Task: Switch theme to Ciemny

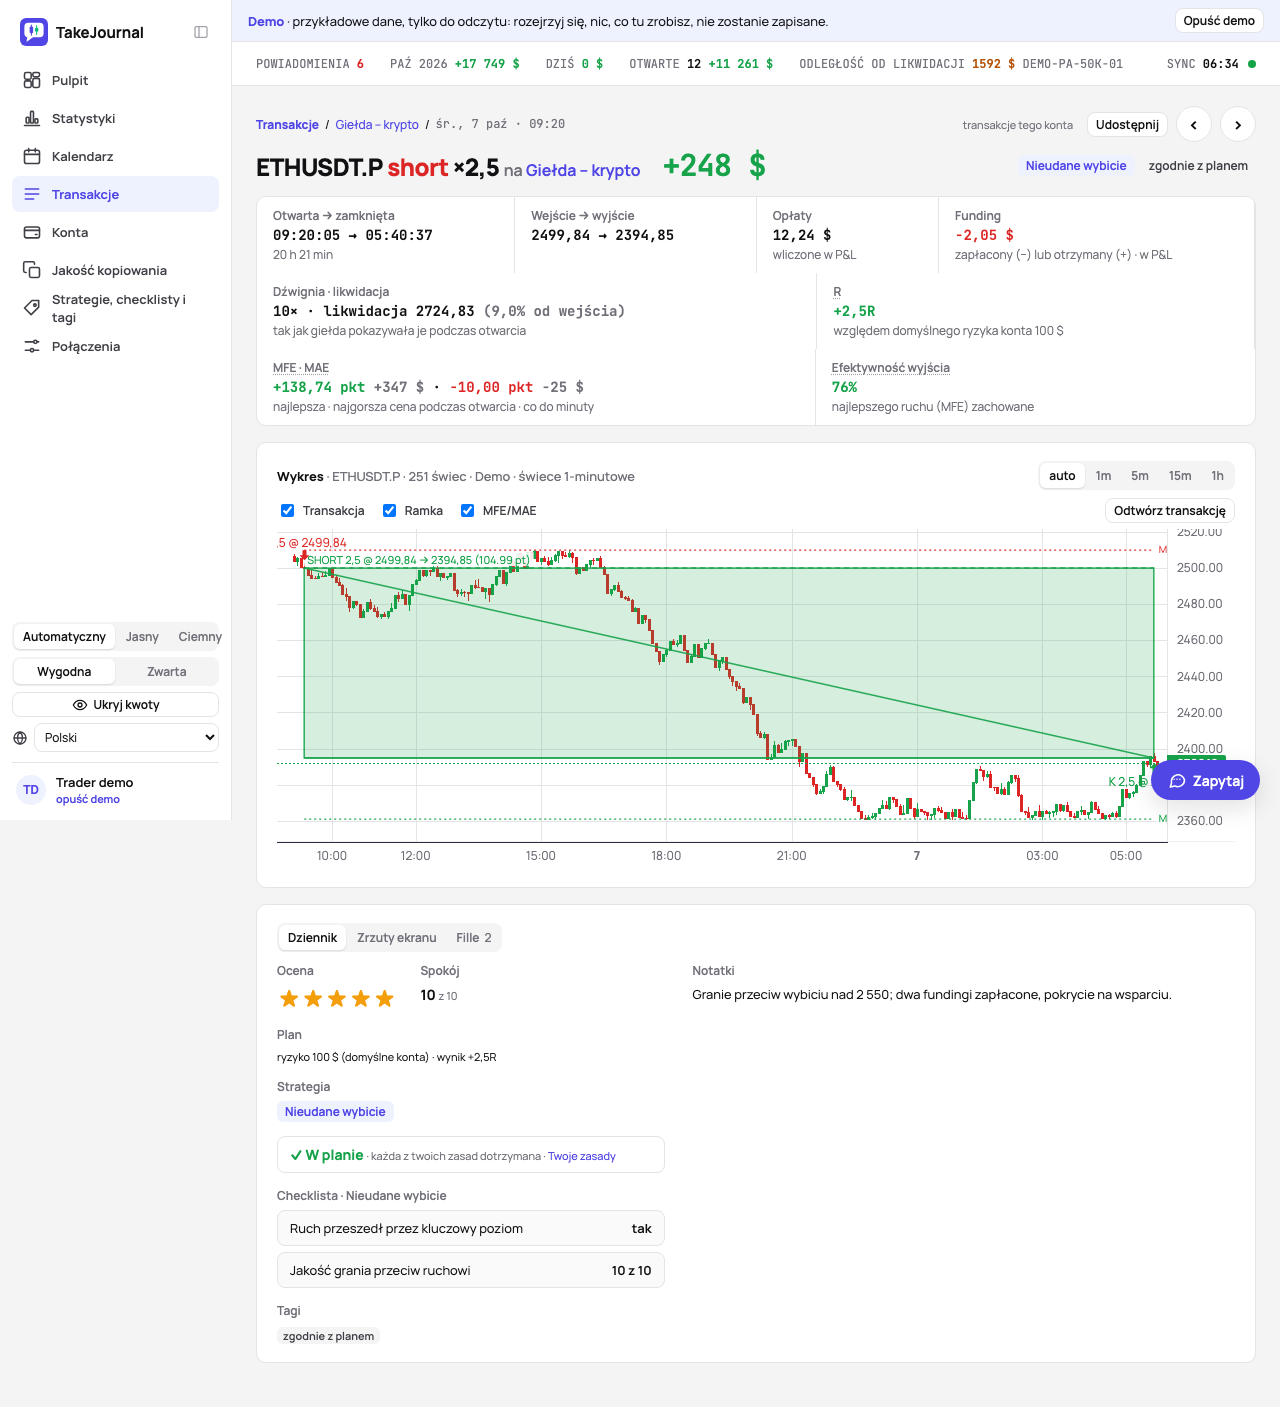Action: 200,637
